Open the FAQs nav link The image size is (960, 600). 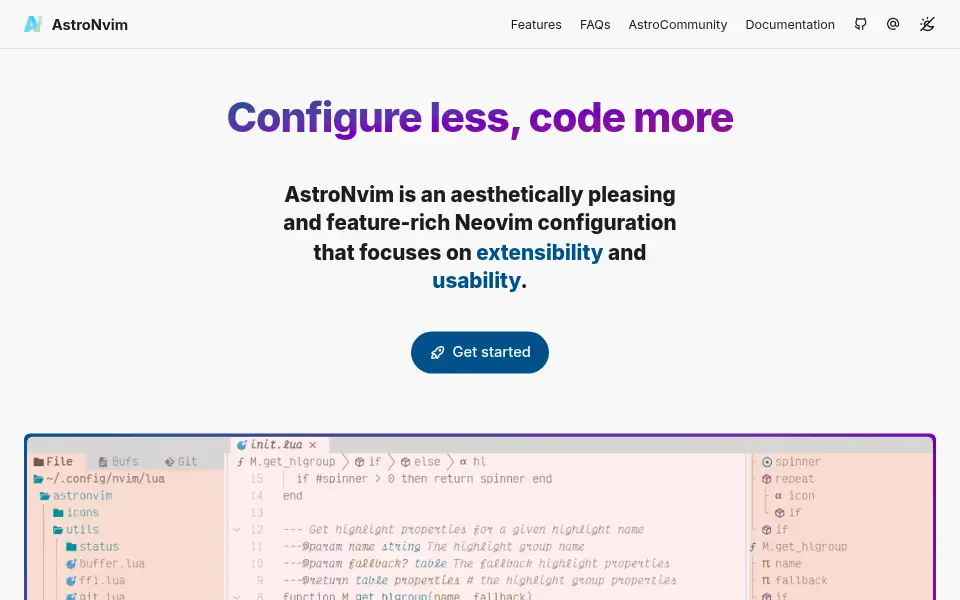pyautogui.click(x=594, y=24)
